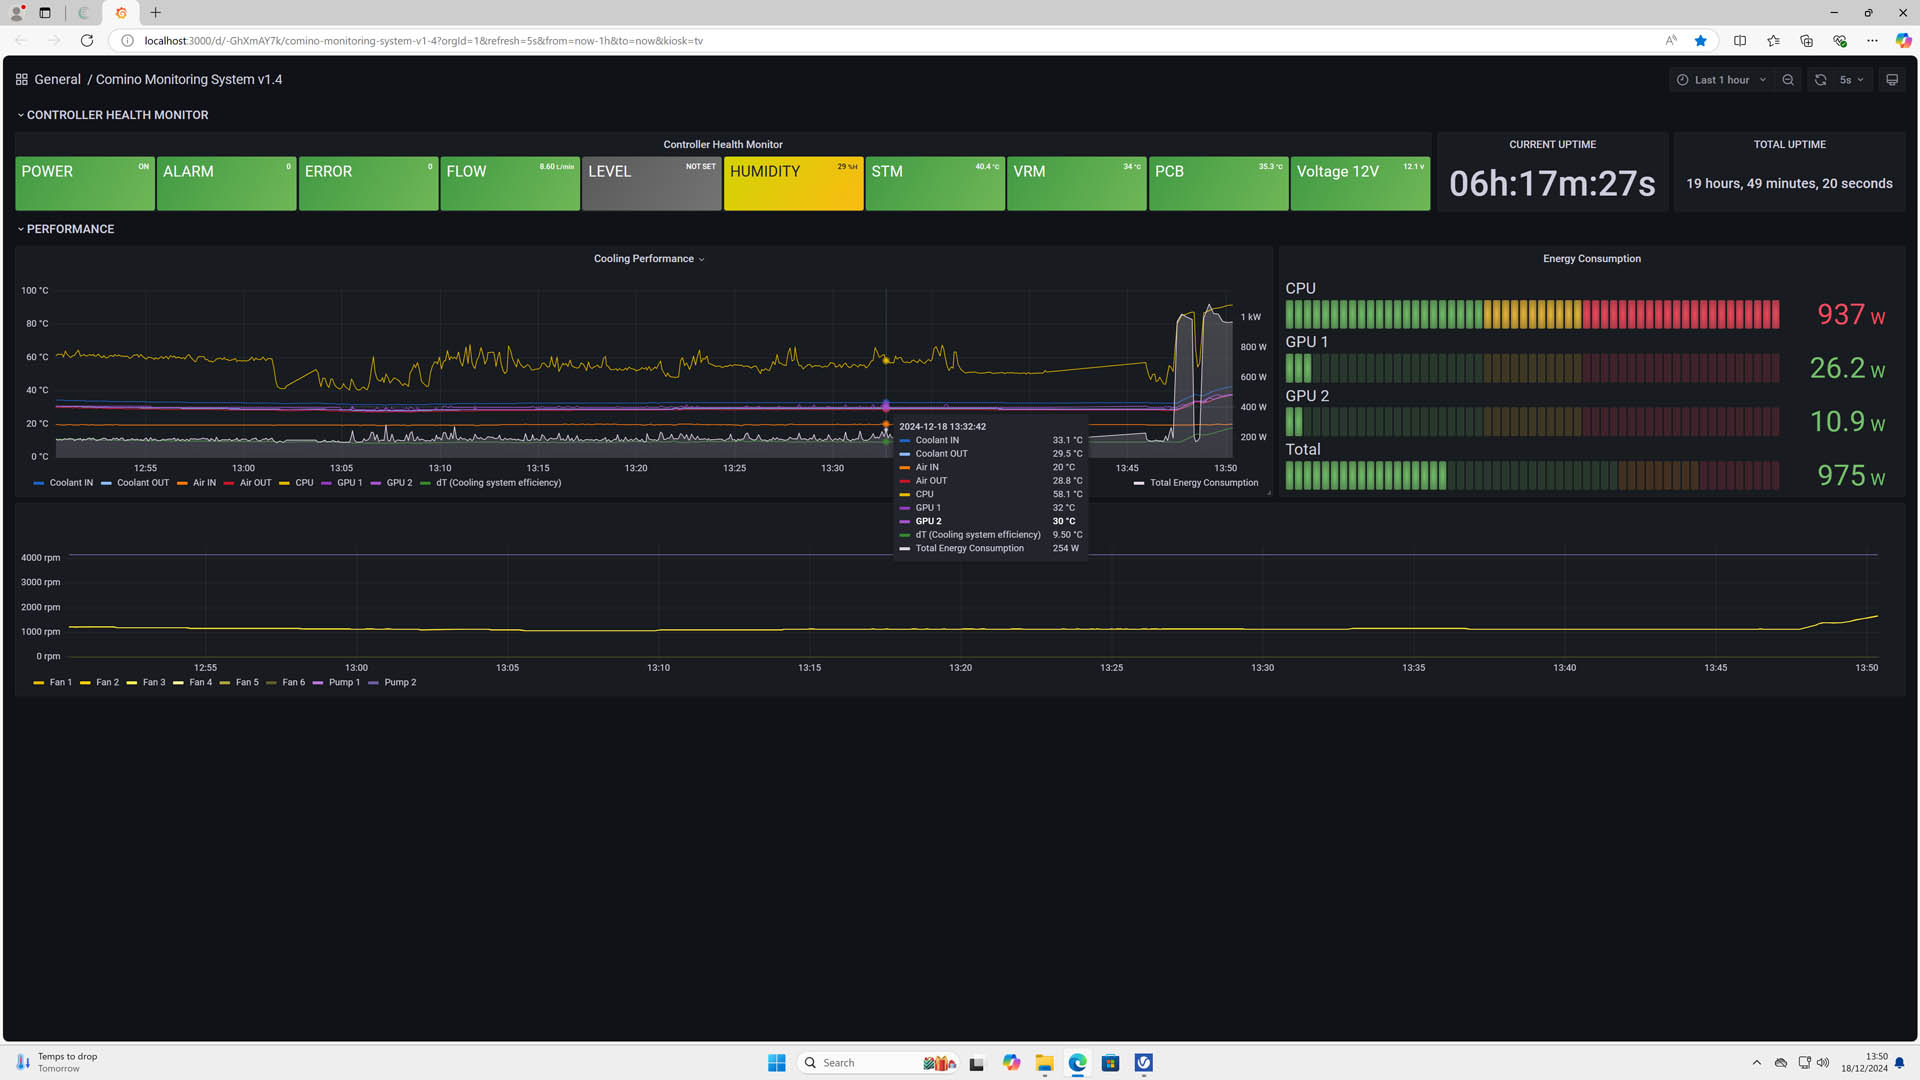Open the General folder breadcrumb link
Viewport: 1920px width, 1080px height.
tap(57, 79)
